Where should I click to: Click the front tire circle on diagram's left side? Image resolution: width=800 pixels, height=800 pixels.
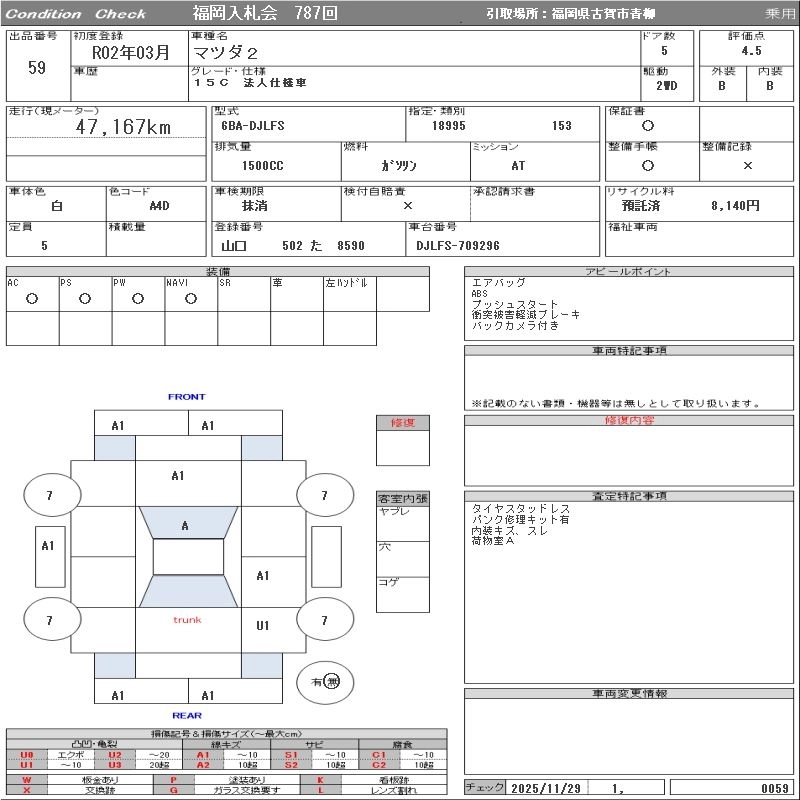click(x=49, y=495)
